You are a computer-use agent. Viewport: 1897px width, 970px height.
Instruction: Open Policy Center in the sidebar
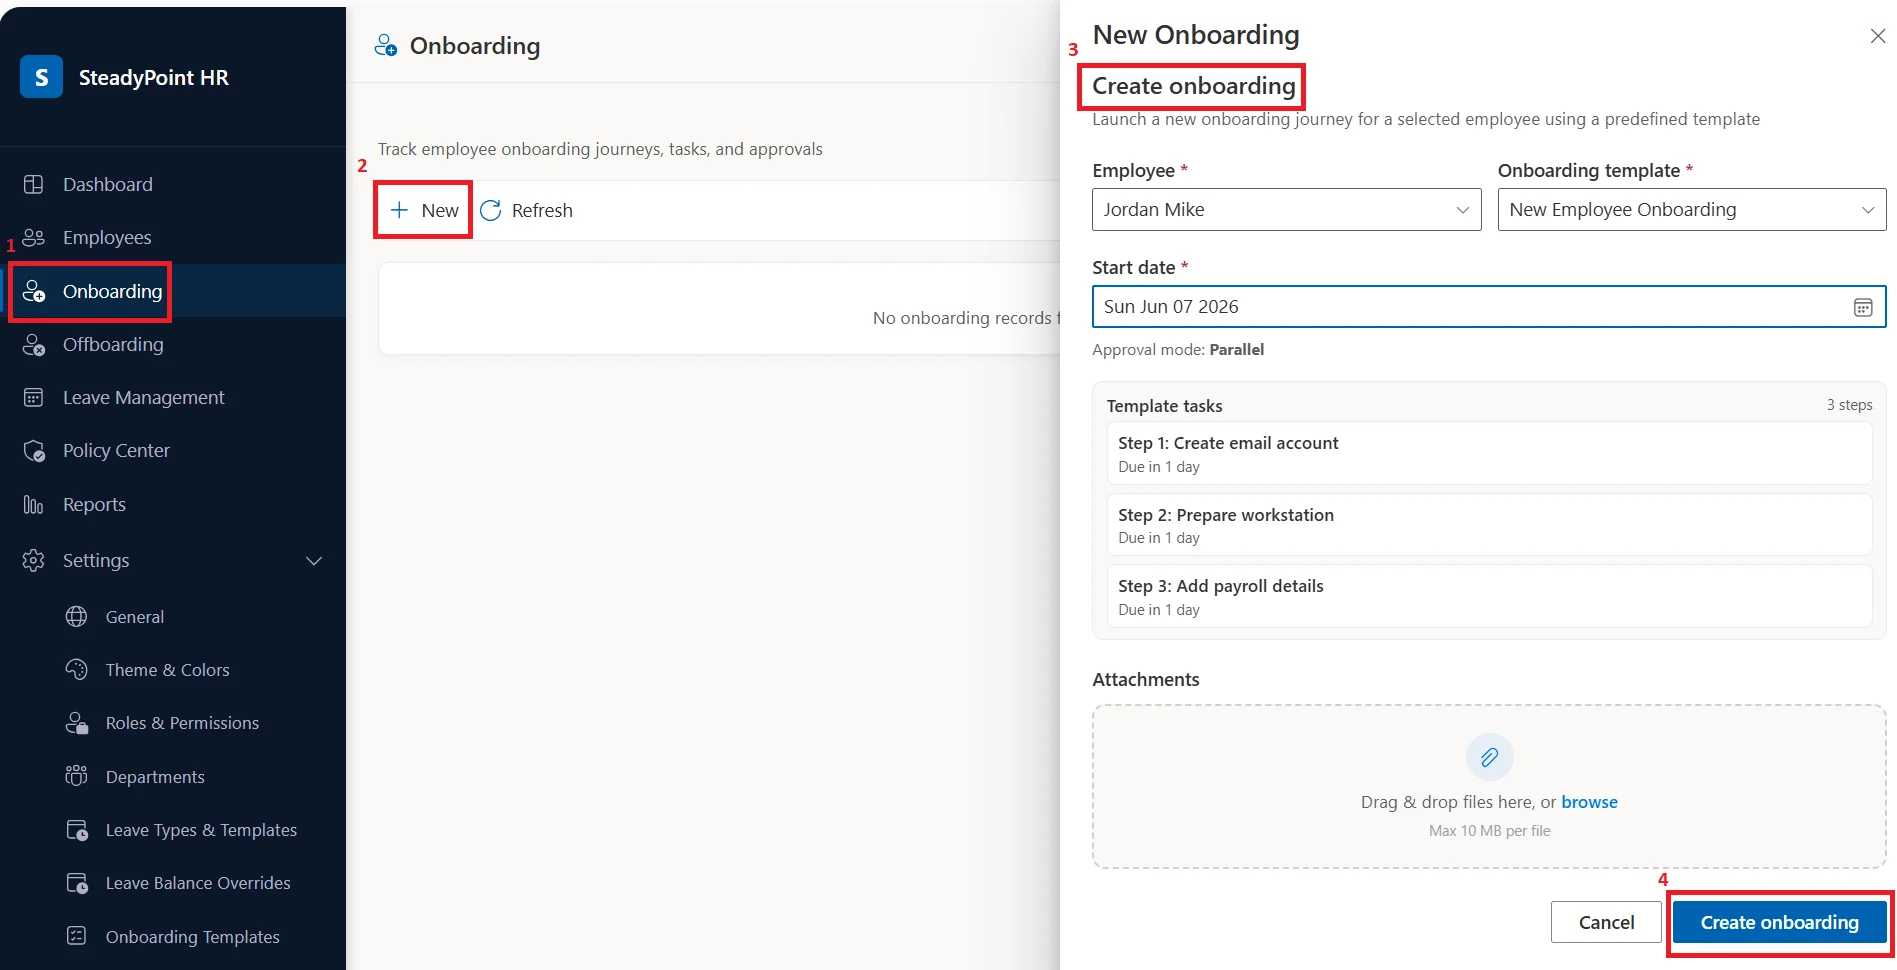[x=173, y=450]
